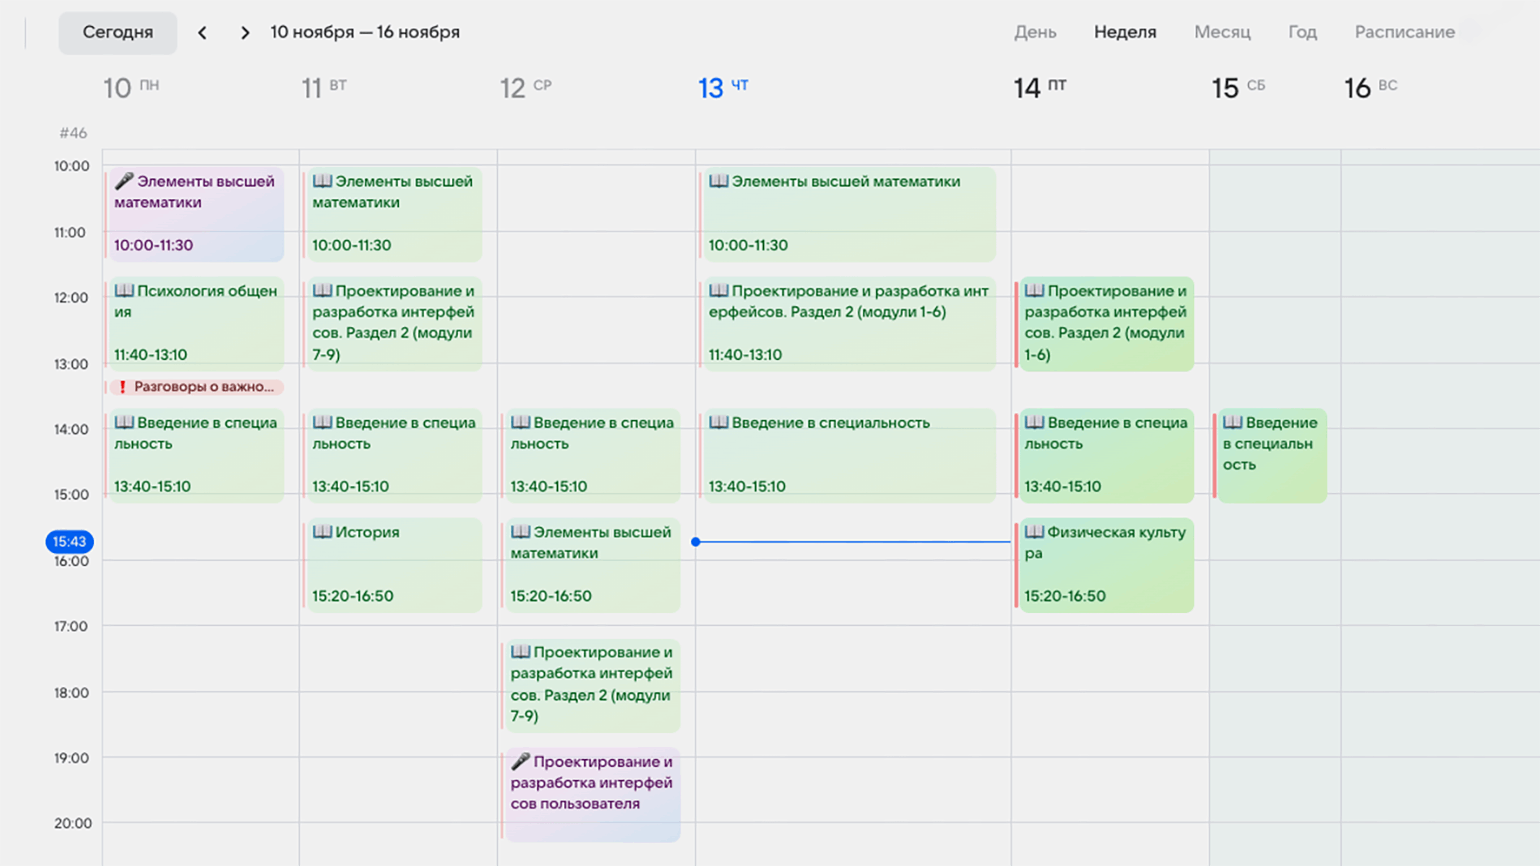
Task: Open Wednesday 15:20 Элементы высшей математики event
Action: click(x=592, y=564)
